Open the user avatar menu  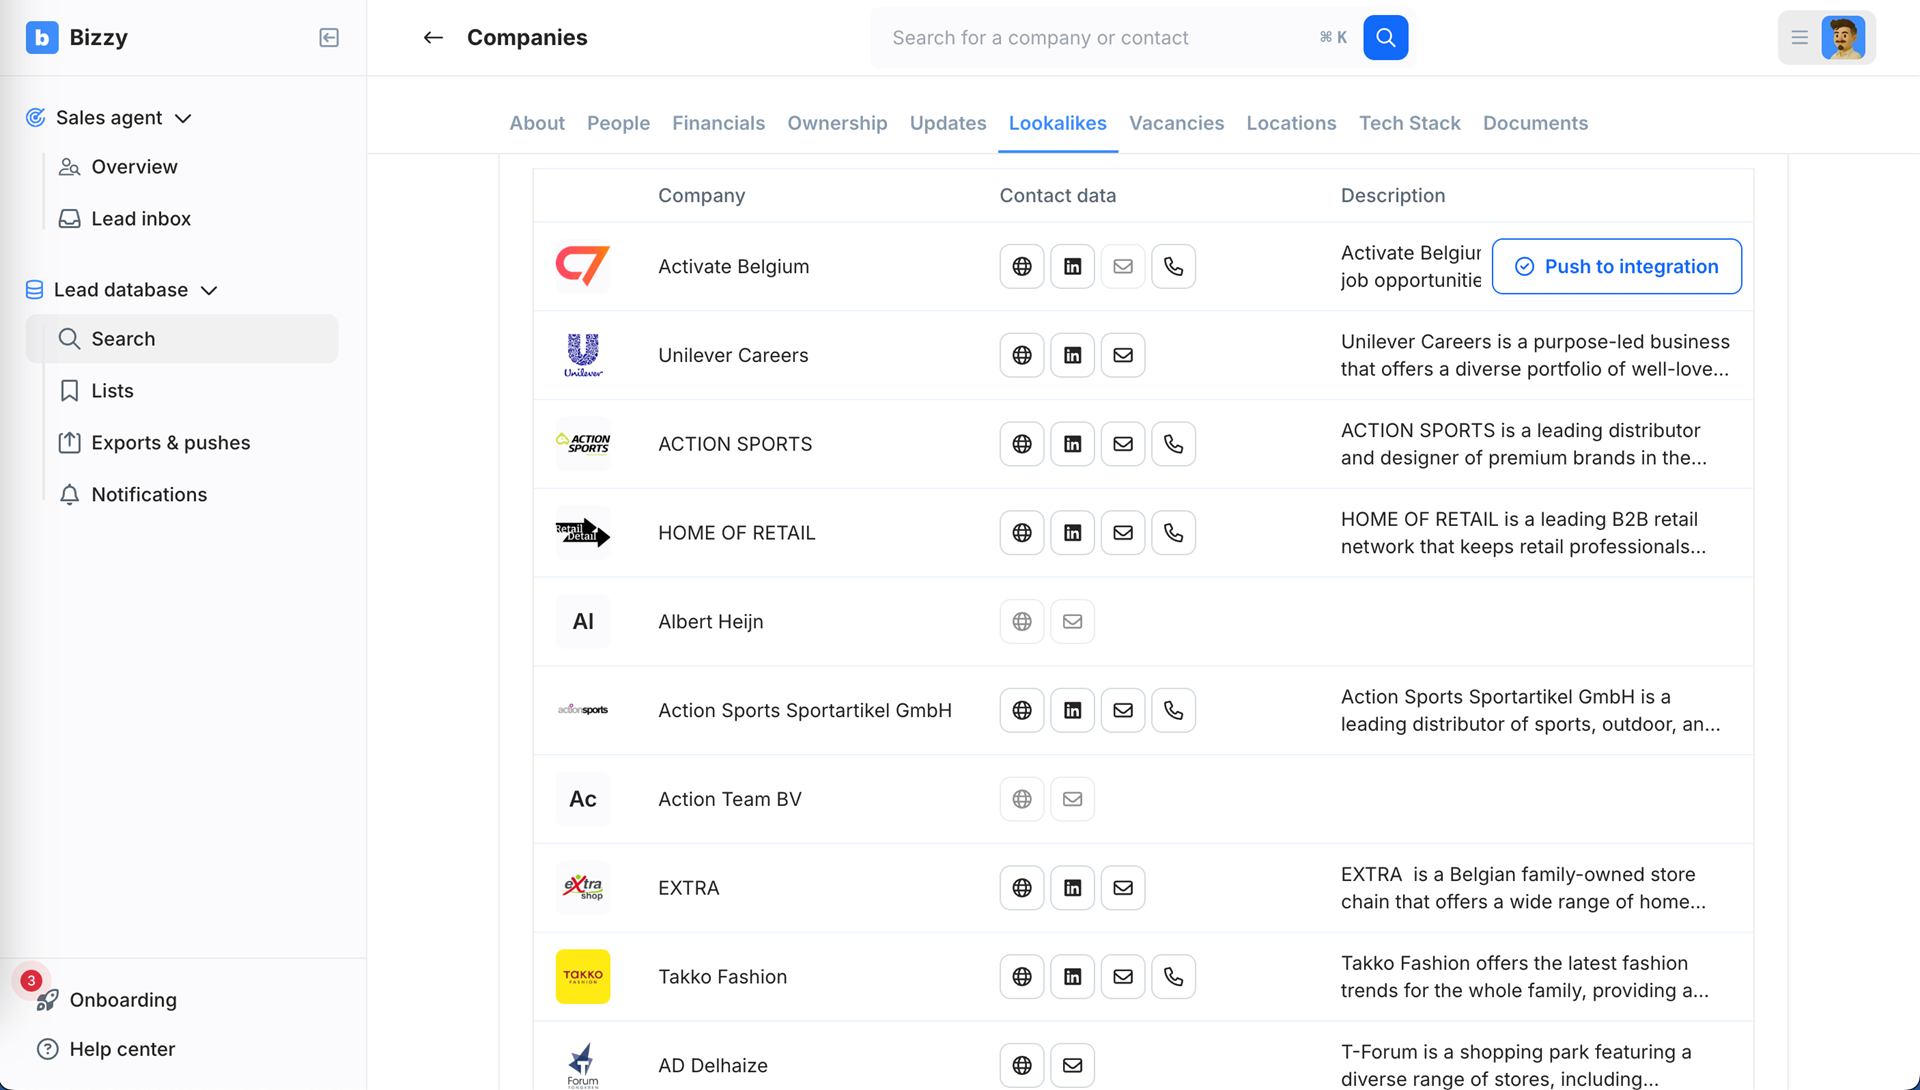[1842, 38]
